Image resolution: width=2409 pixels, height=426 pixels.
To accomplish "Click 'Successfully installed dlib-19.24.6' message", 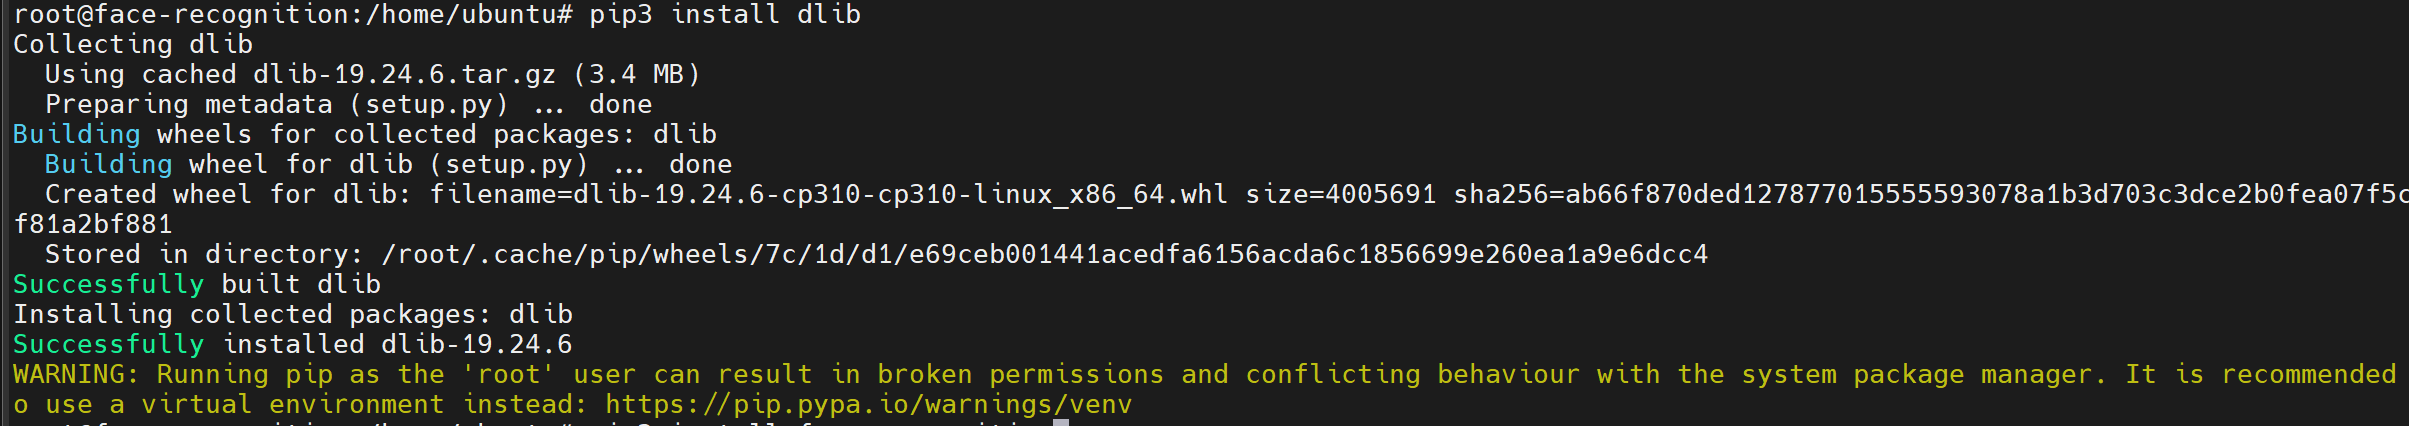I will click(292, 345).
